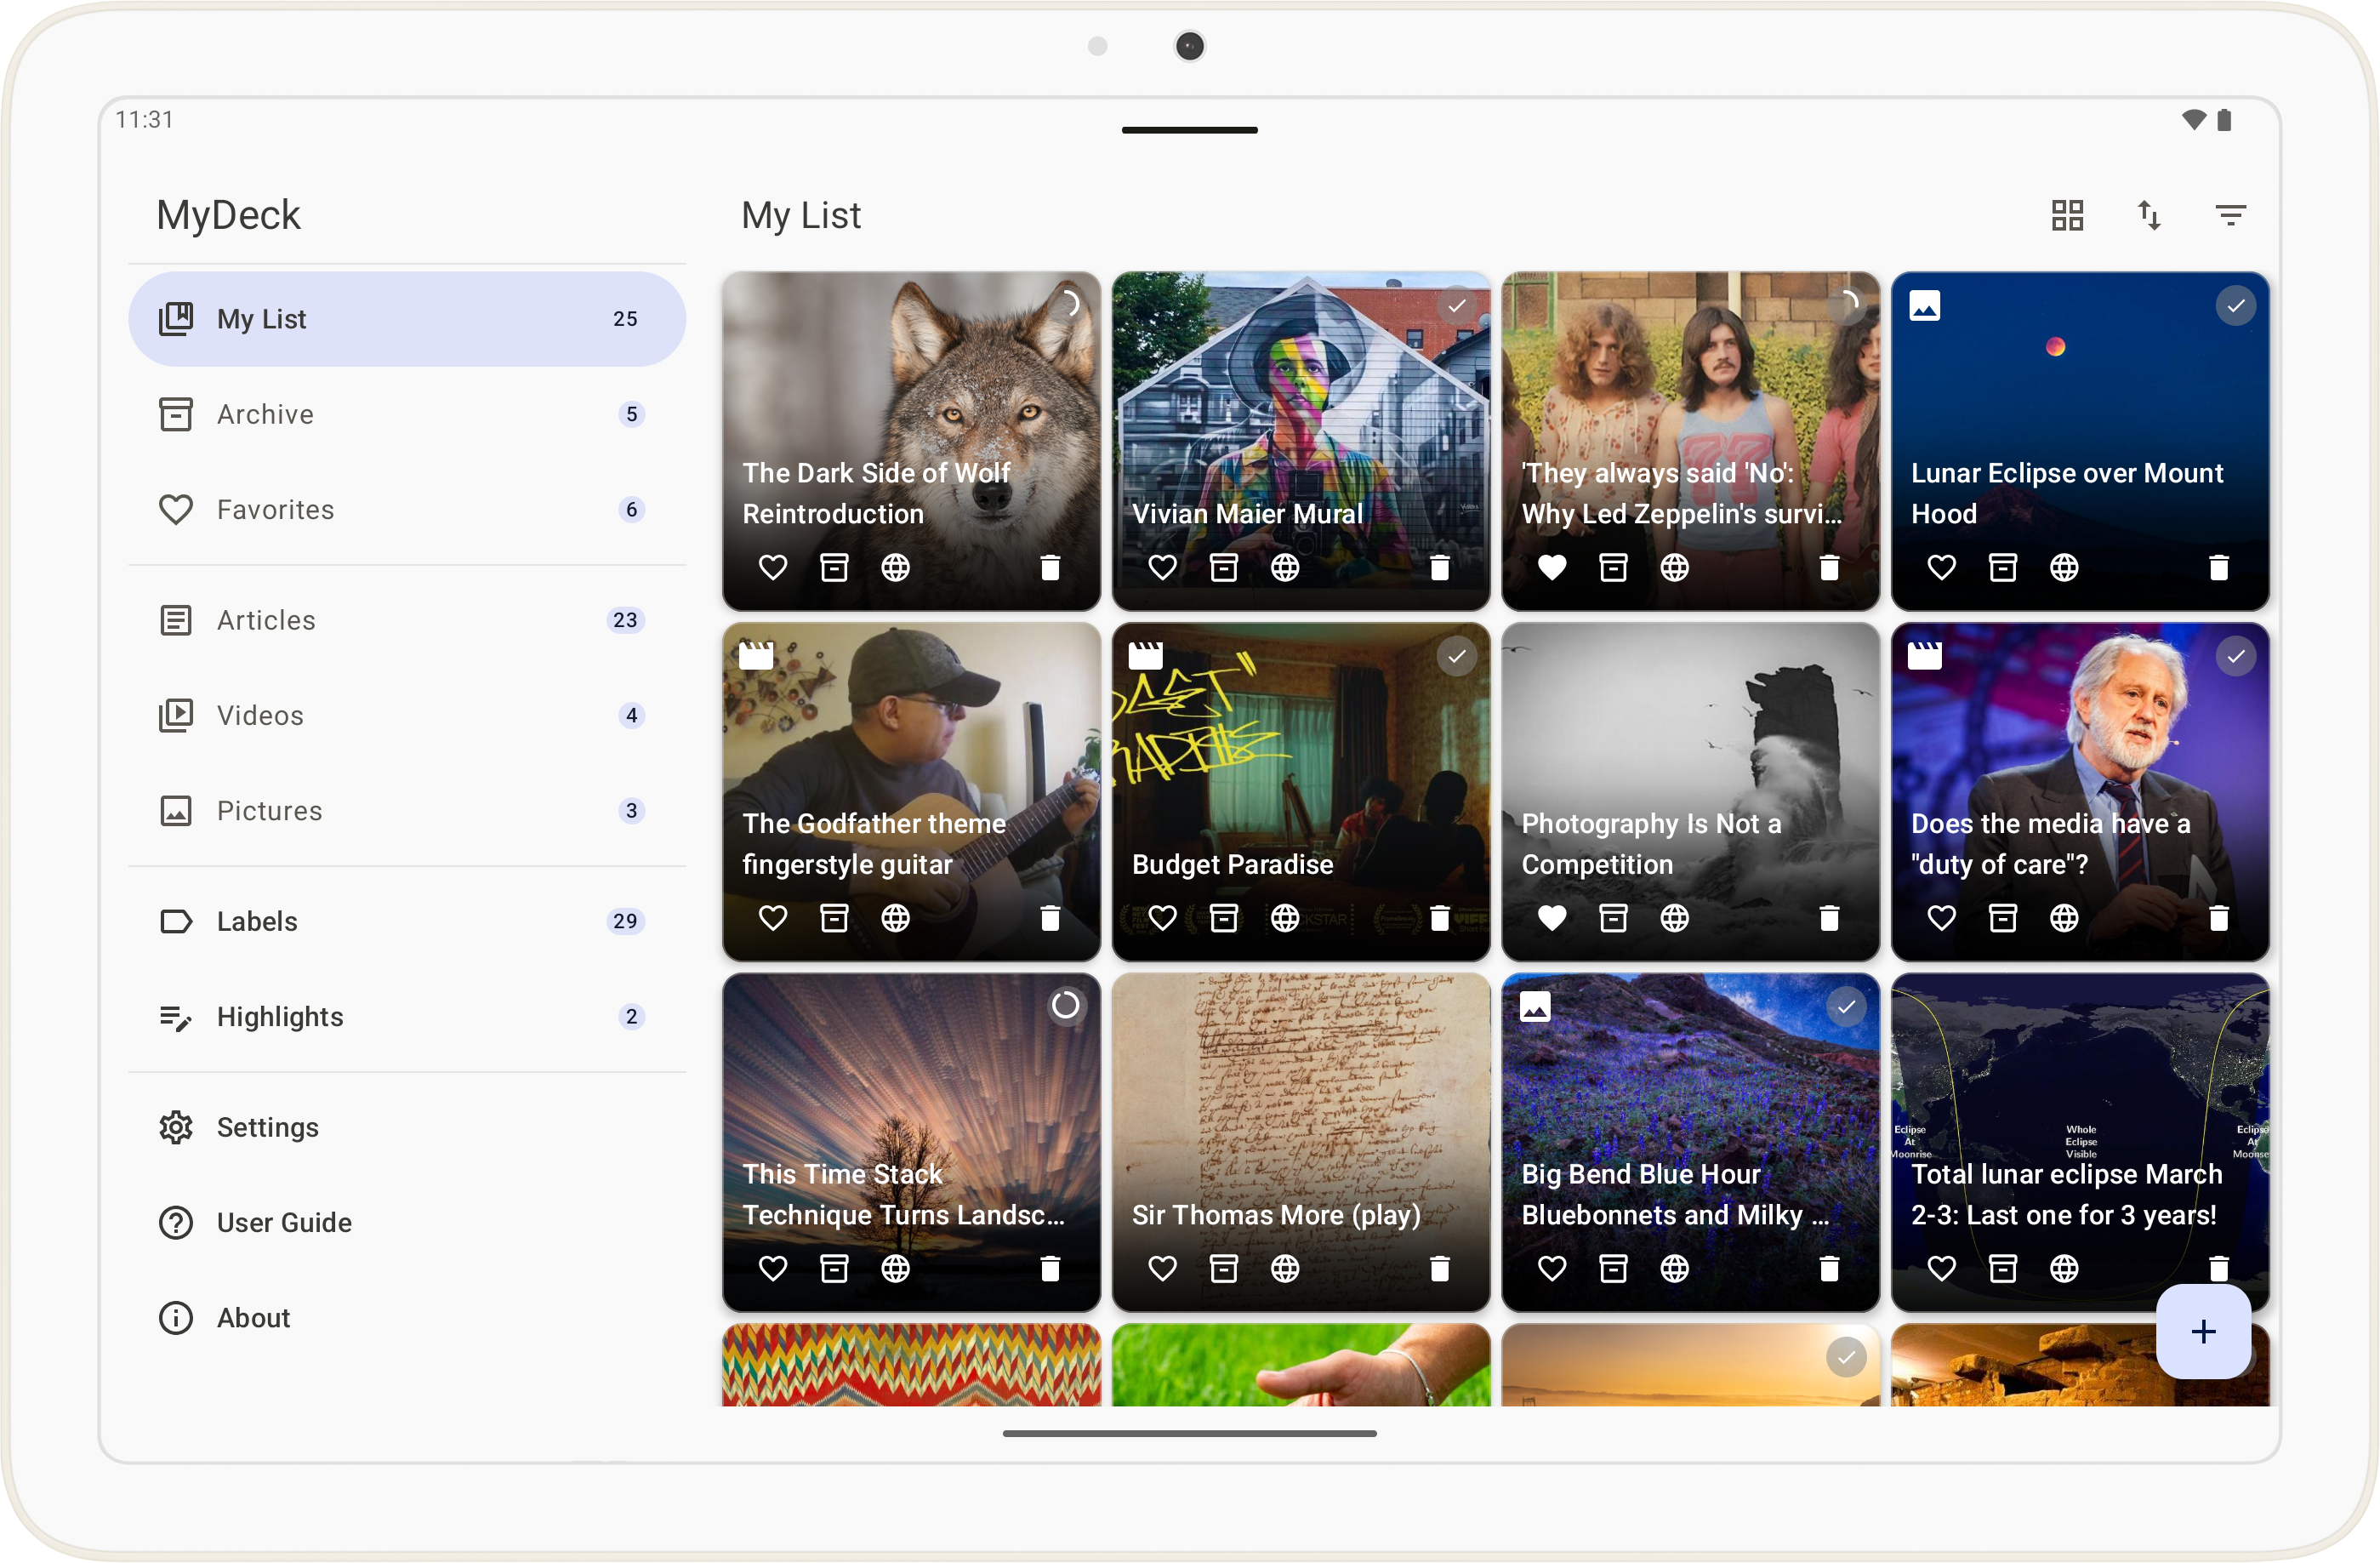The height and width of the screenshot is (1563, 2380).
Task: Delete Big Bend Blue Hour picture
Action: point(1829,1268)
